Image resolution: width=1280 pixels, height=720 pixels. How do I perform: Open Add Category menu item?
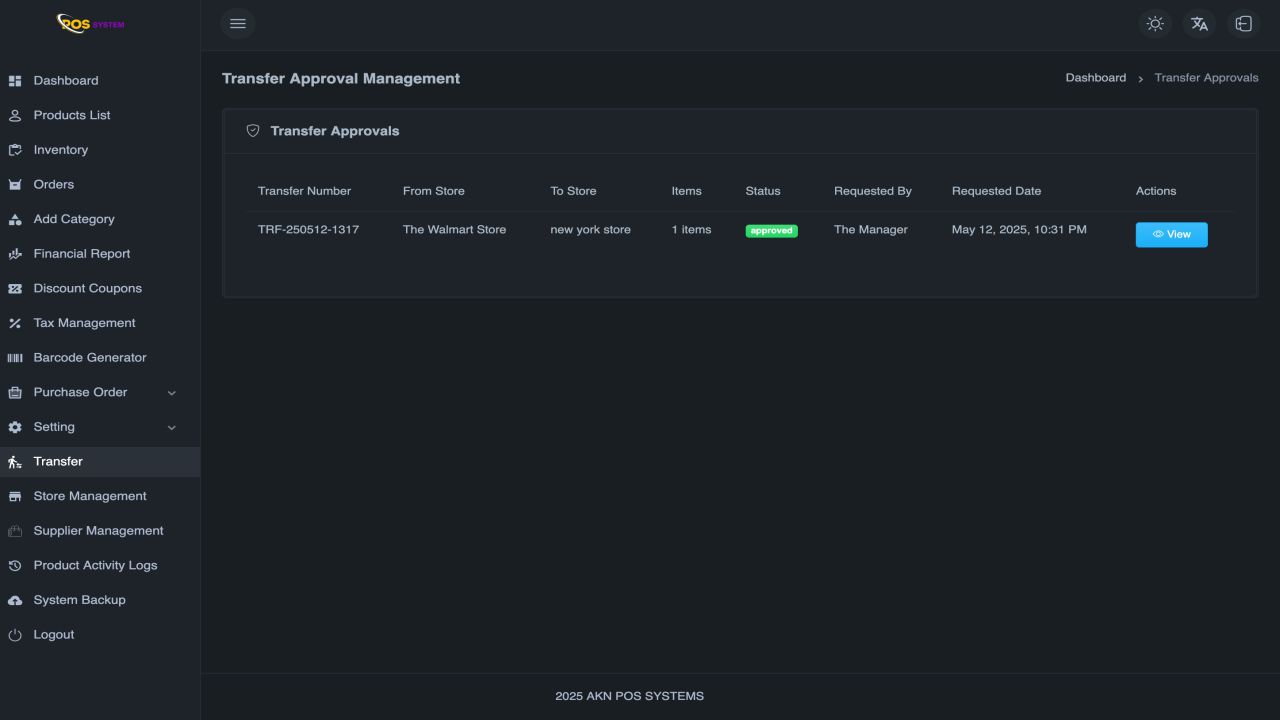point(74,219)
